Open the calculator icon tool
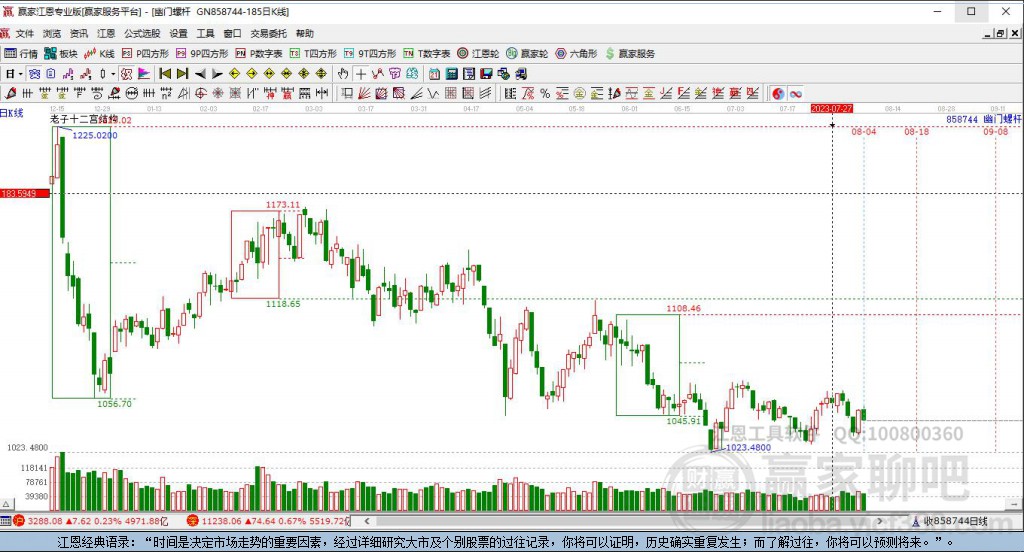 point(451,74)
